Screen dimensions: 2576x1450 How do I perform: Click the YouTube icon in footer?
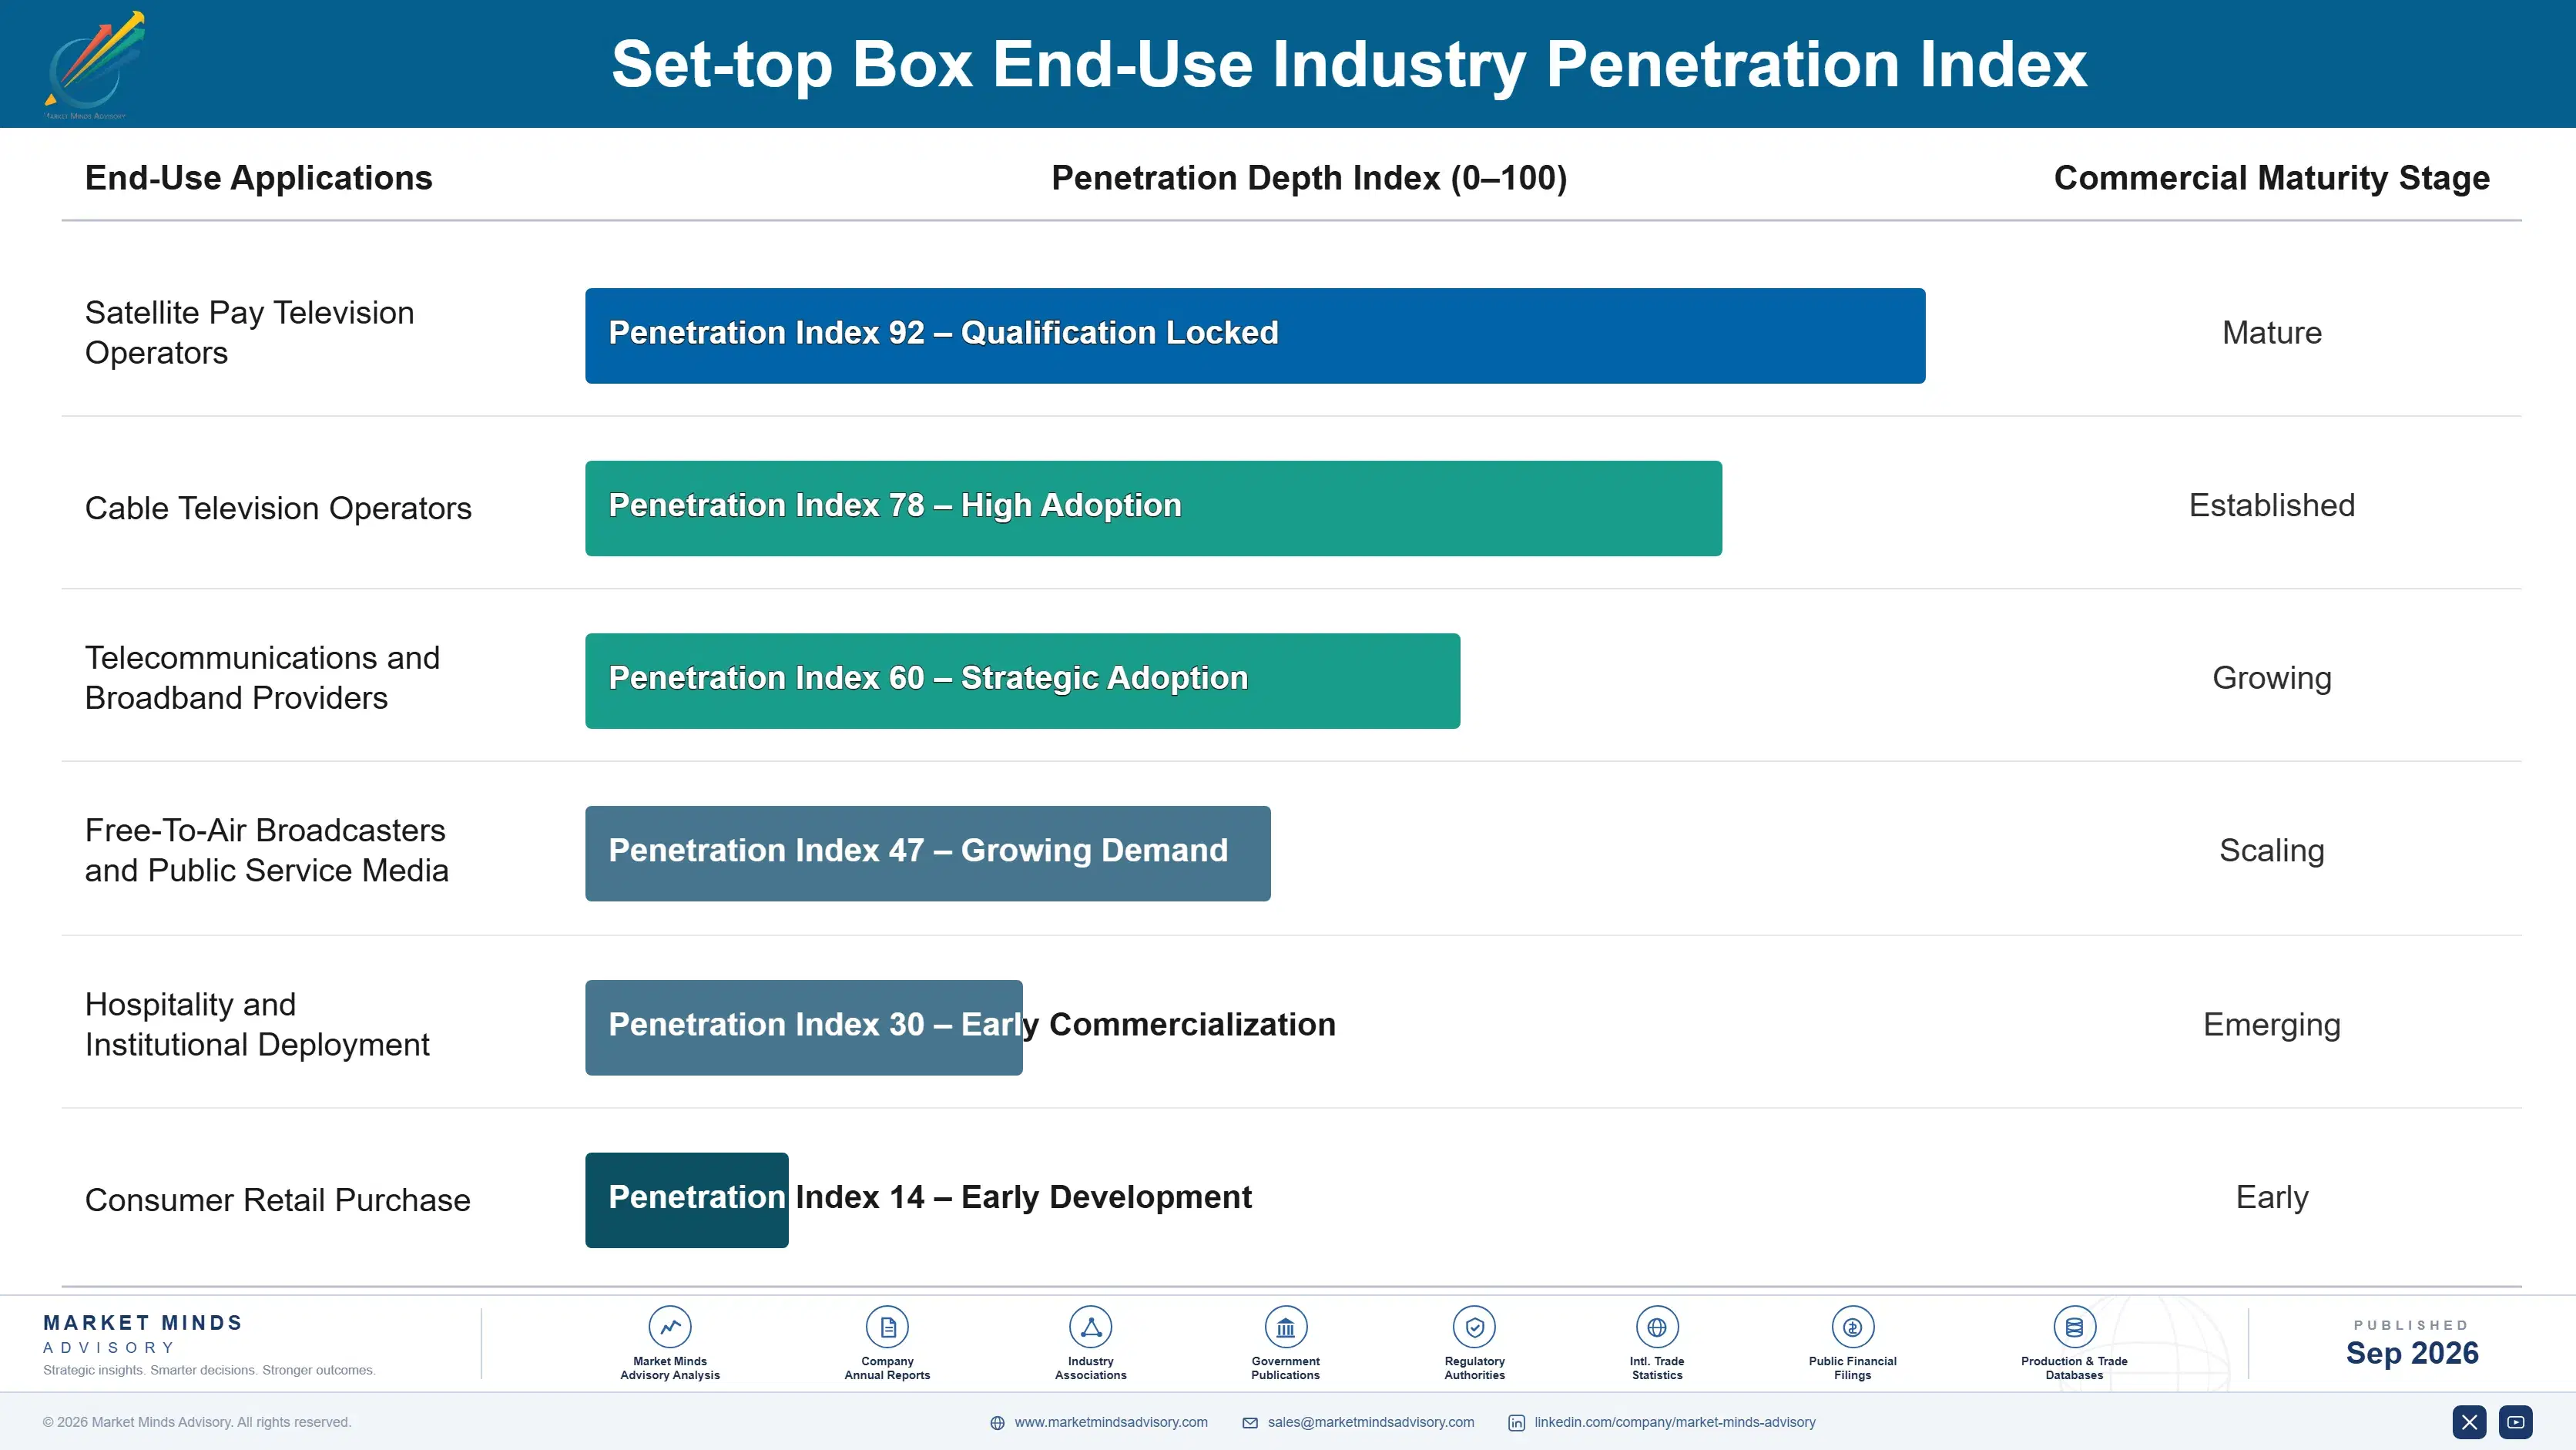[x=2515, y=1422]
